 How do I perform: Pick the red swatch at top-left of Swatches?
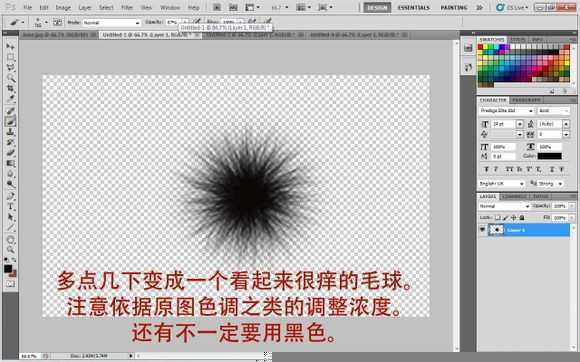pos(480,47)
